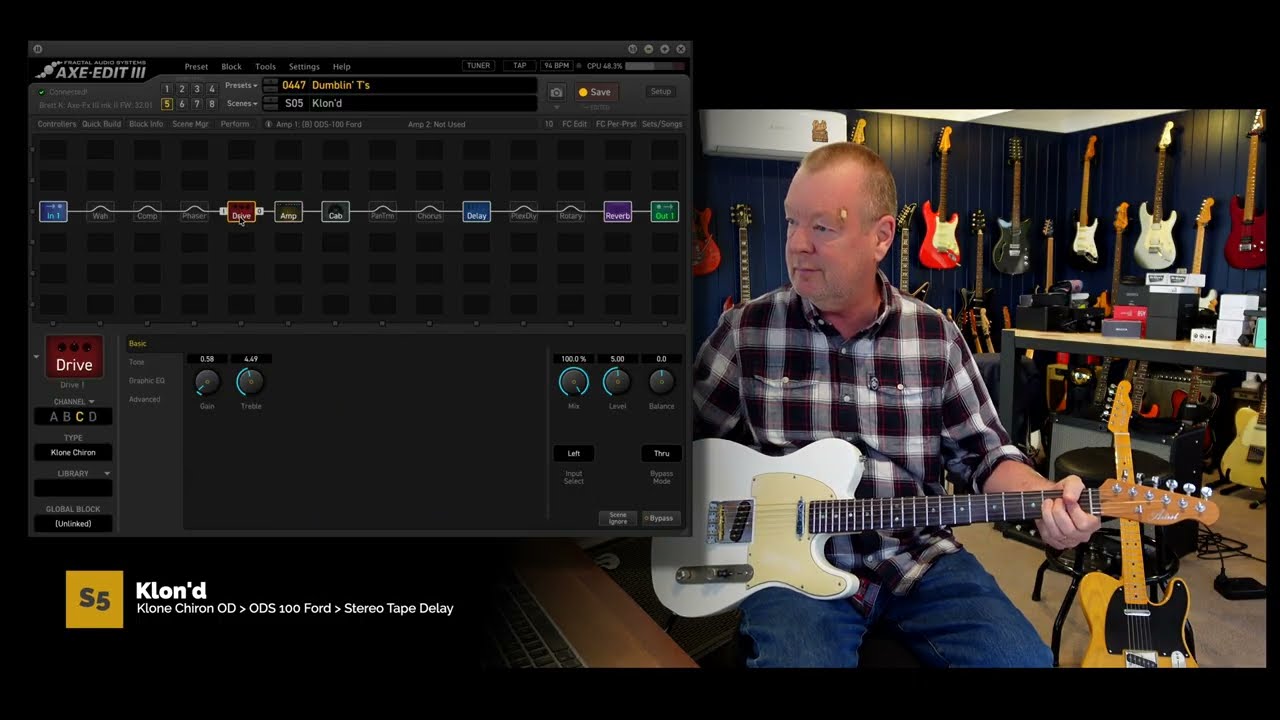
Task: Switch to scene 1
Action: [x=167, y=89]
